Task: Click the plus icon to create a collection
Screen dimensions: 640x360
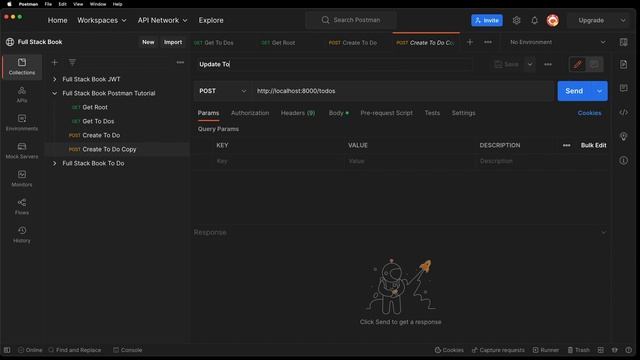Action: [55, 62]
